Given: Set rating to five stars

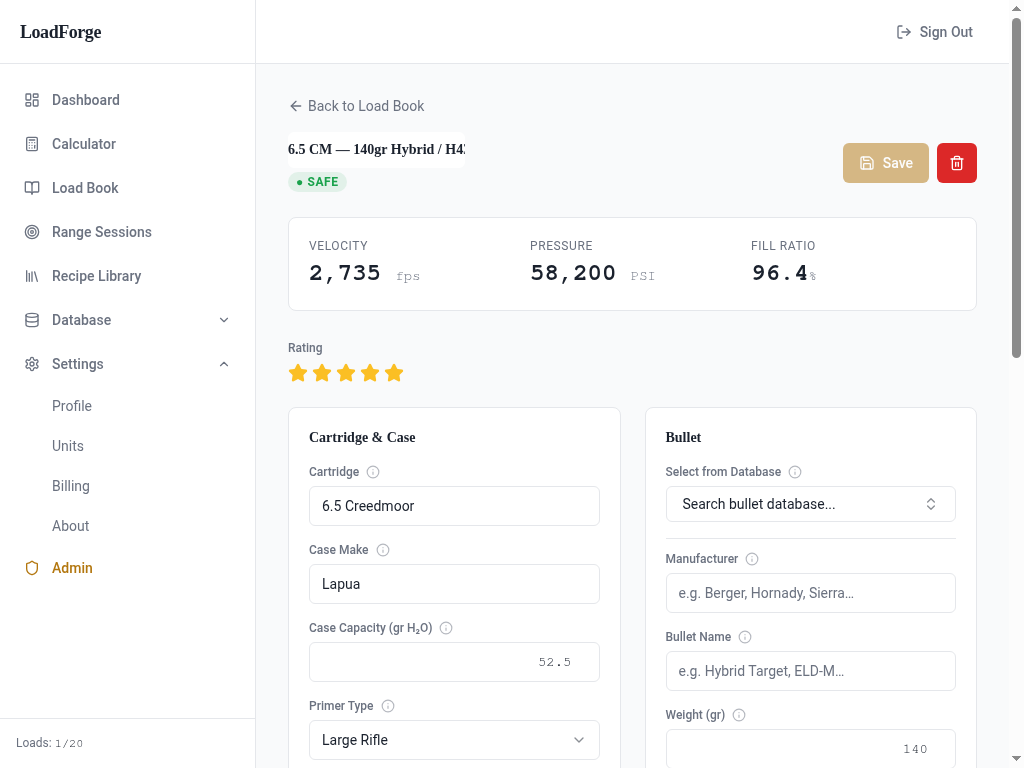Looking at the screenshot, I should pyautogui.click(x=394, y=373).
